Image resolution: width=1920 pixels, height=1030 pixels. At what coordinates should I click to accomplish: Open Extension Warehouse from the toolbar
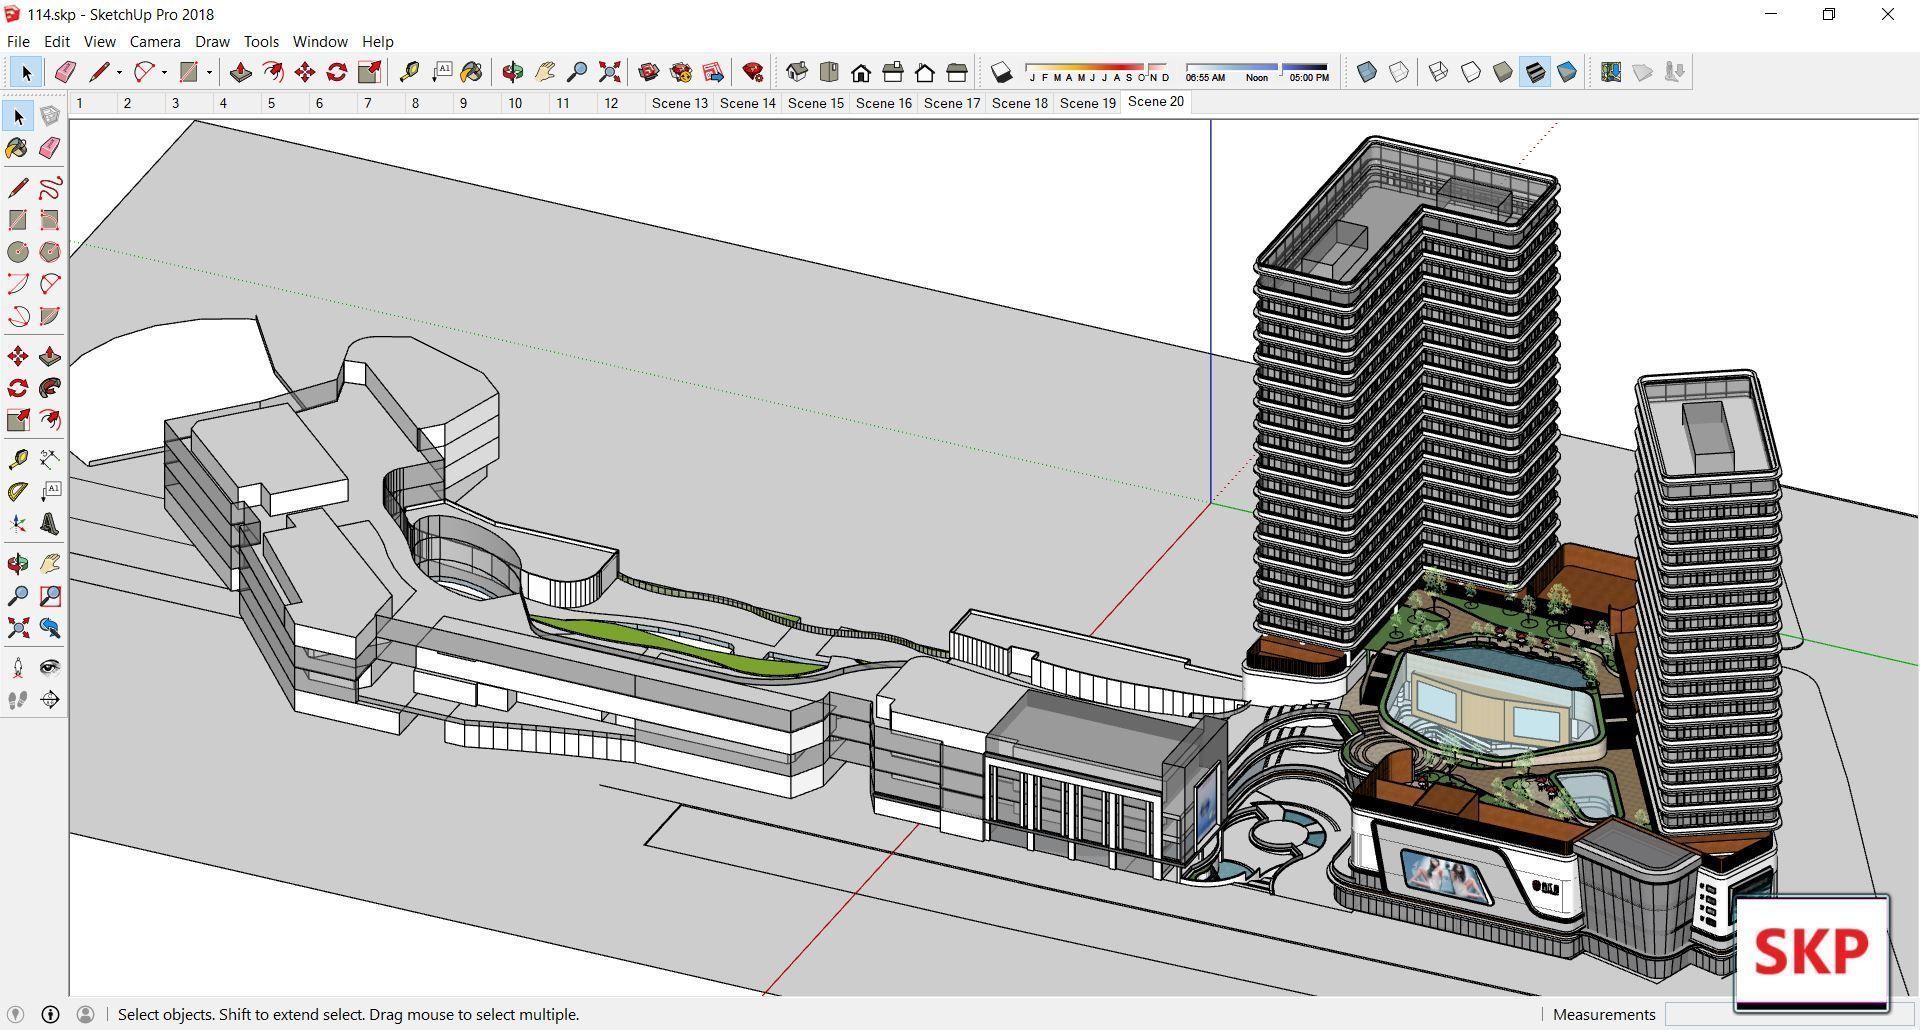pyautogui.click(x=681, y=72)
